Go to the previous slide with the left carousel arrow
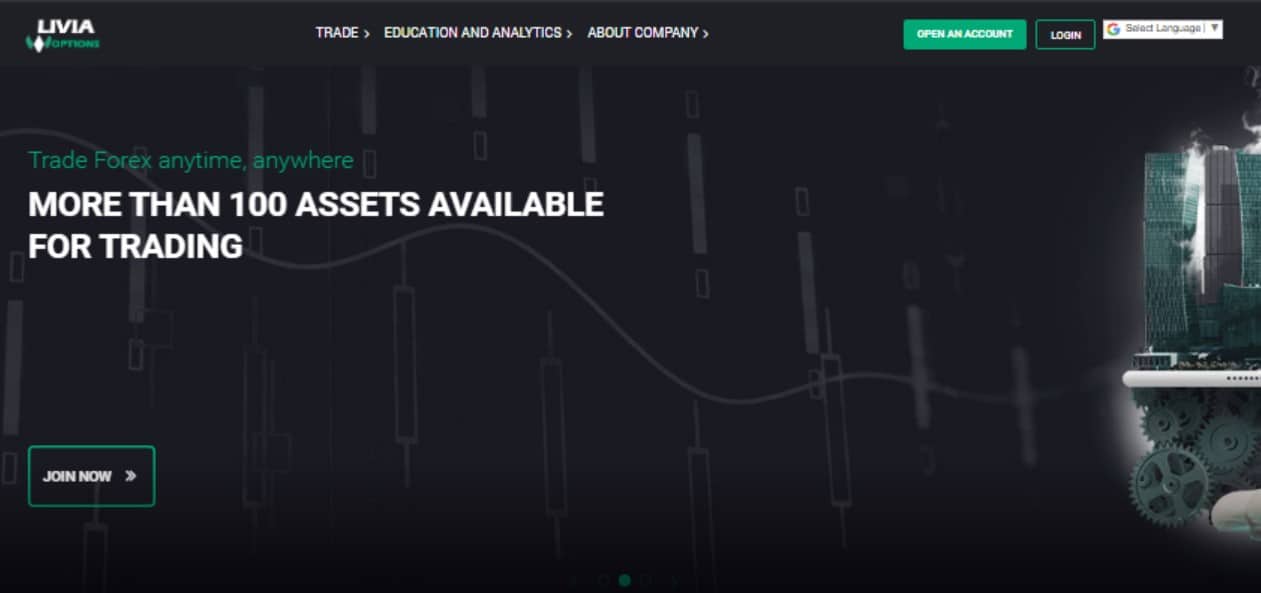 575,580
